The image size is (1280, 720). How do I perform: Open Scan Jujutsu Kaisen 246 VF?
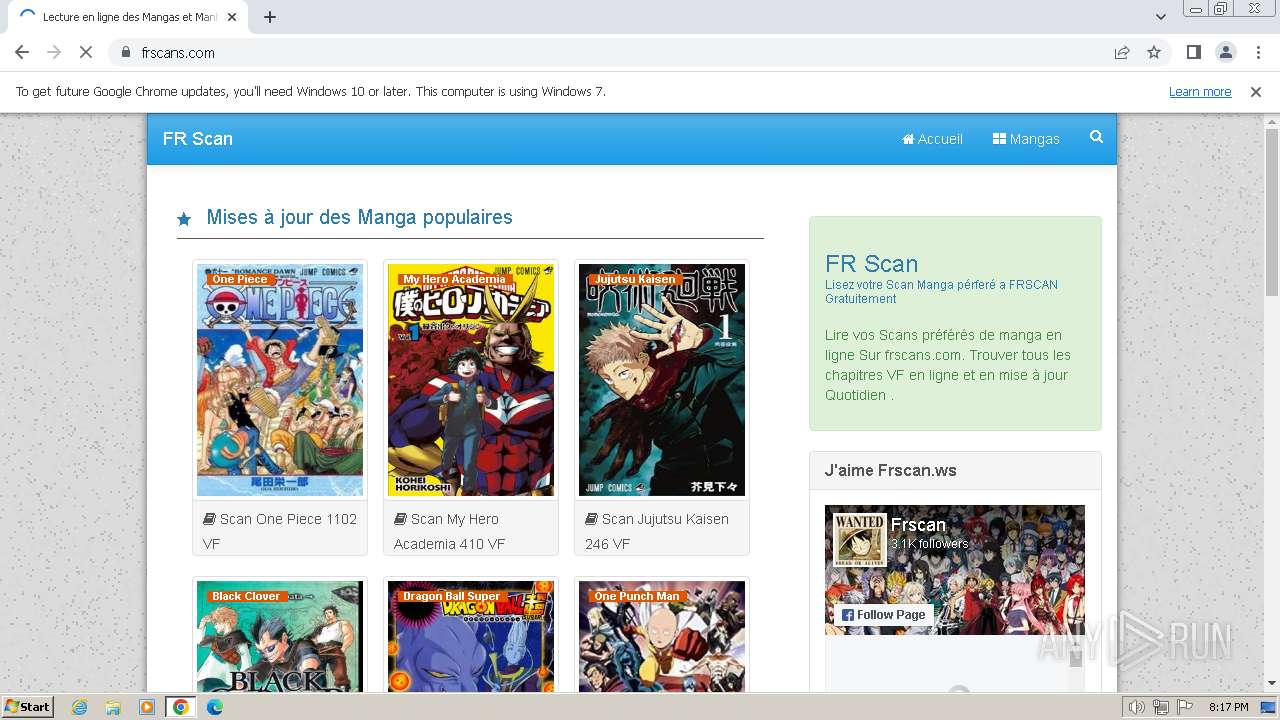(657, 531)
